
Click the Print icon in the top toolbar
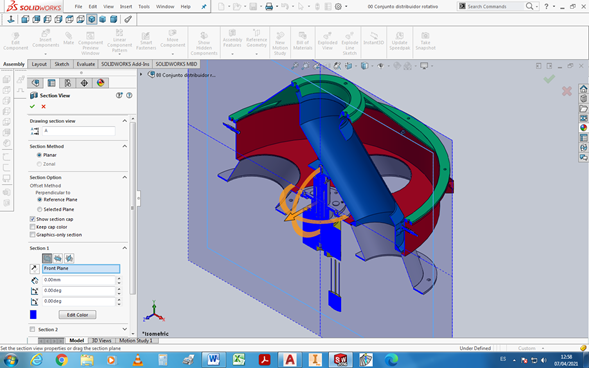269,6
